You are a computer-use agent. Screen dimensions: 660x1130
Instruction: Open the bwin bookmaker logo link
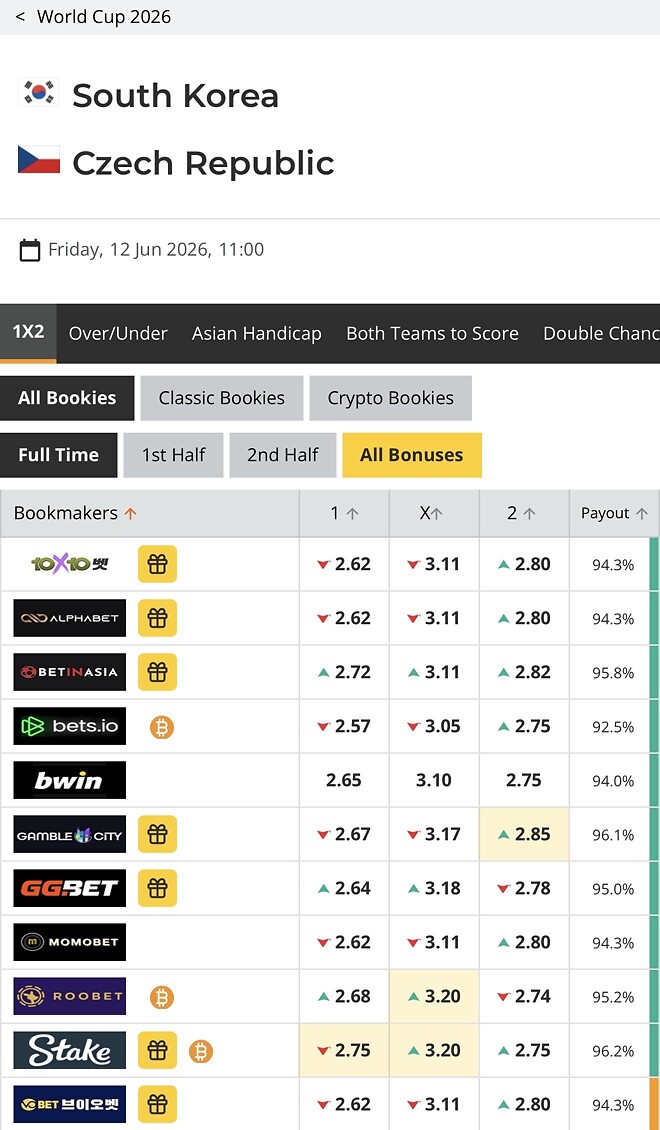click(70, 781)
